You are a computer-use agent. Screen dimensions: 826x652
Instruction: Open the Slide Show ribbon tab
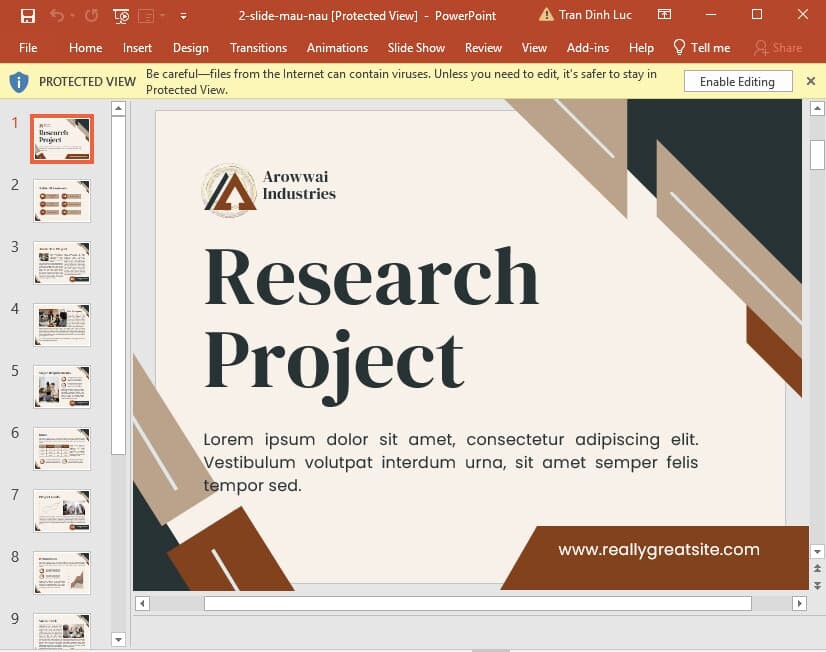(416, 47)
